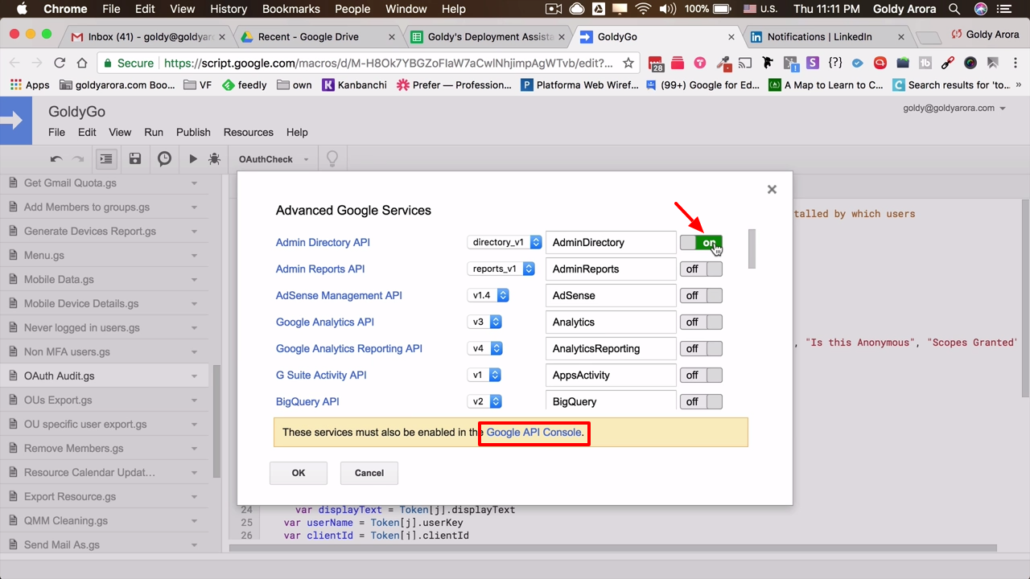Switch to Recent - Google Drive tab

click(318, 37)
